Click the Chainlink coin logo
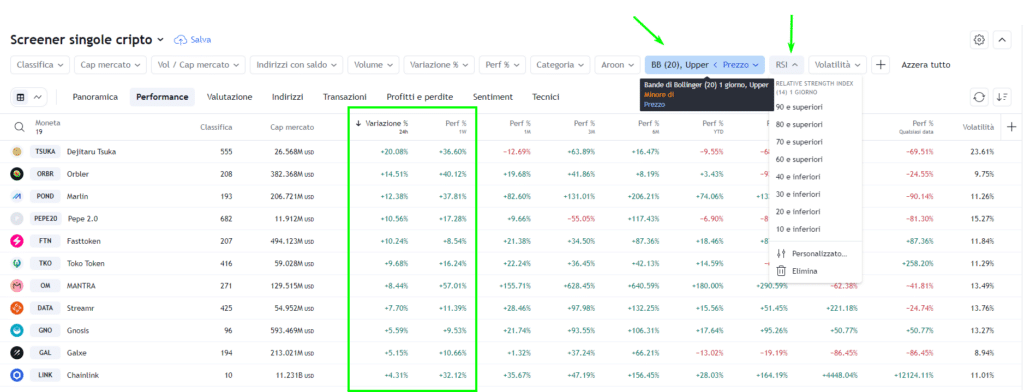The height and width of the screenshot is (392, 1024). [17, 375]
